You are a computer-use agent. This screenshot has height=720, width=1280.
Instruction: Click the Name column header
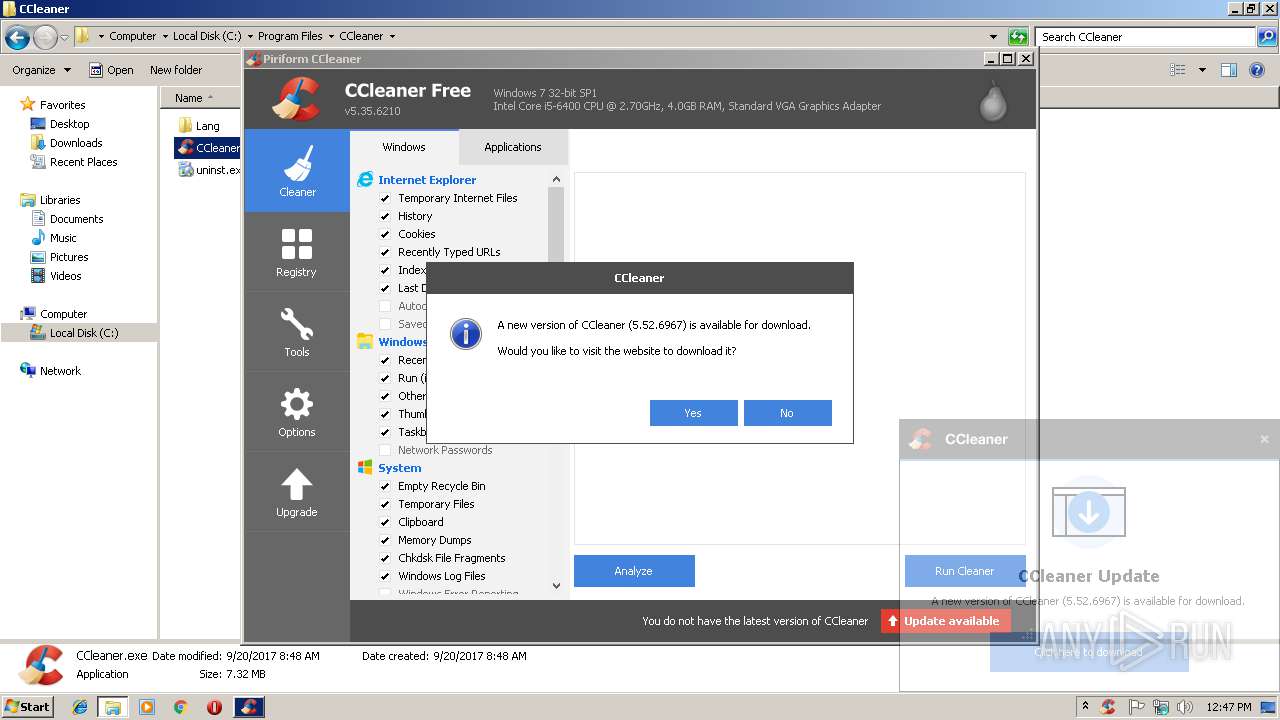click(x=201, y=98)
